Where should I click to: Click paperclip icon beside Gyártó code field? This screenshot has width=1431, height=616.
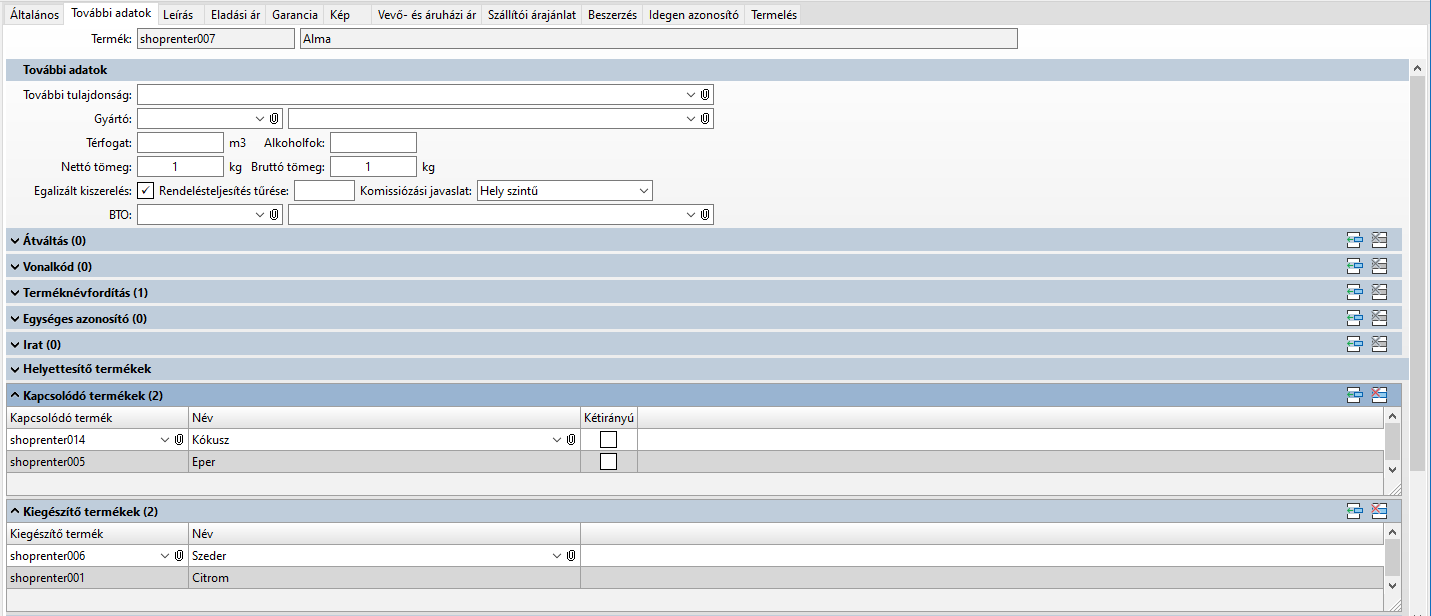274,118
